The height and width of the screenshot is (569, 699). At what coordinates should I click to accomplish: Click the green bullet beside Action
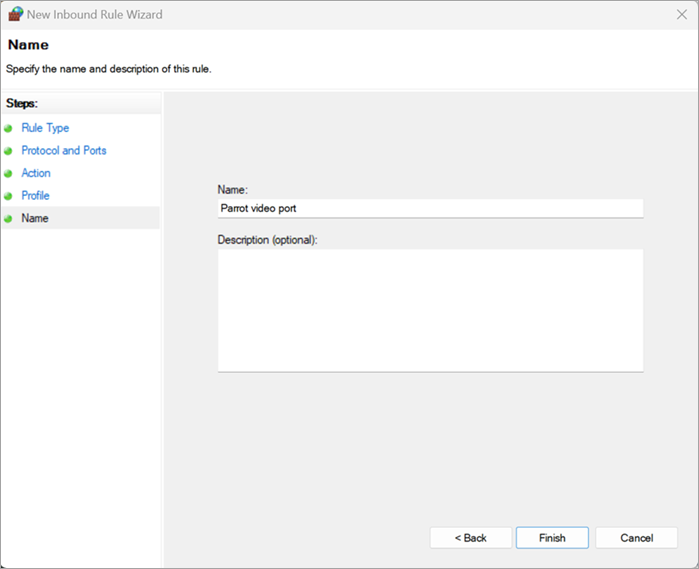[x=9, y=173]
